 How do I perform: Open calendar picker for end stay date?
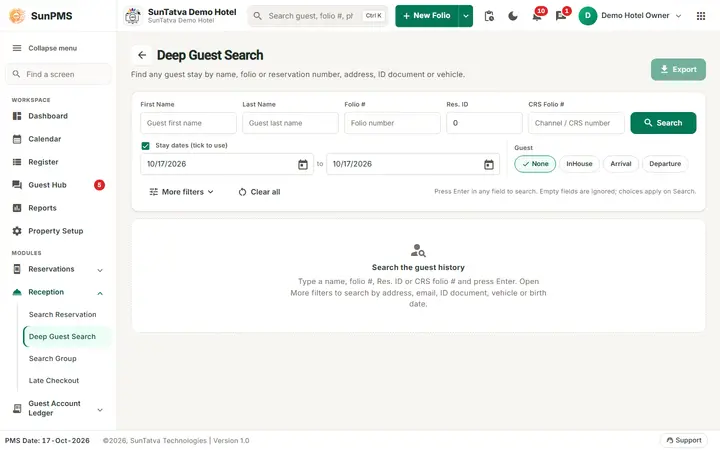point(489,164)
